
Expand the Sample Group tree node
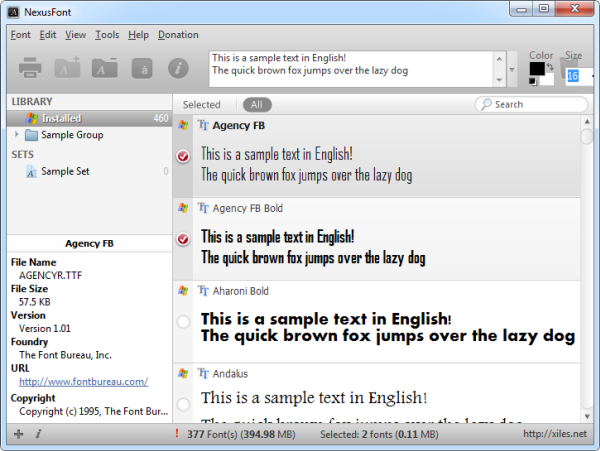pos(16,135)
